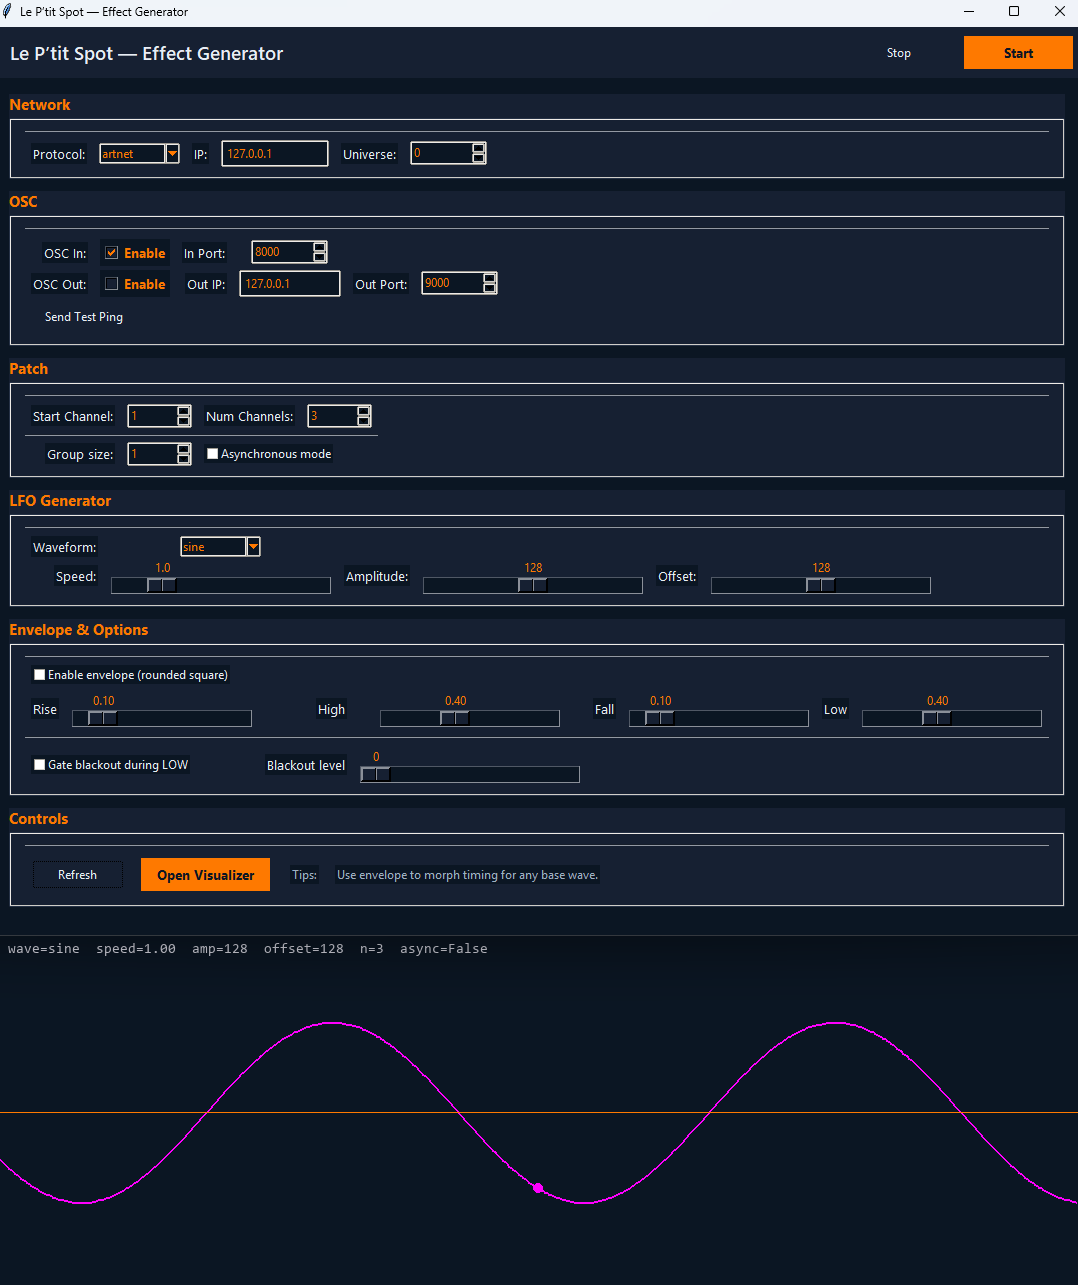Screen dimensions: 1078x1285
Task: Expand the Waveform dropdown
Action: pos(253,547)
